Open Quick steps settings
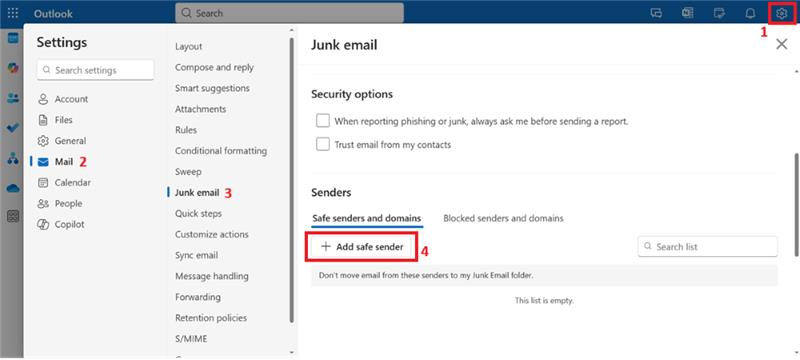The height and width of the screenshot is (360, 800). tap(198, 214)
